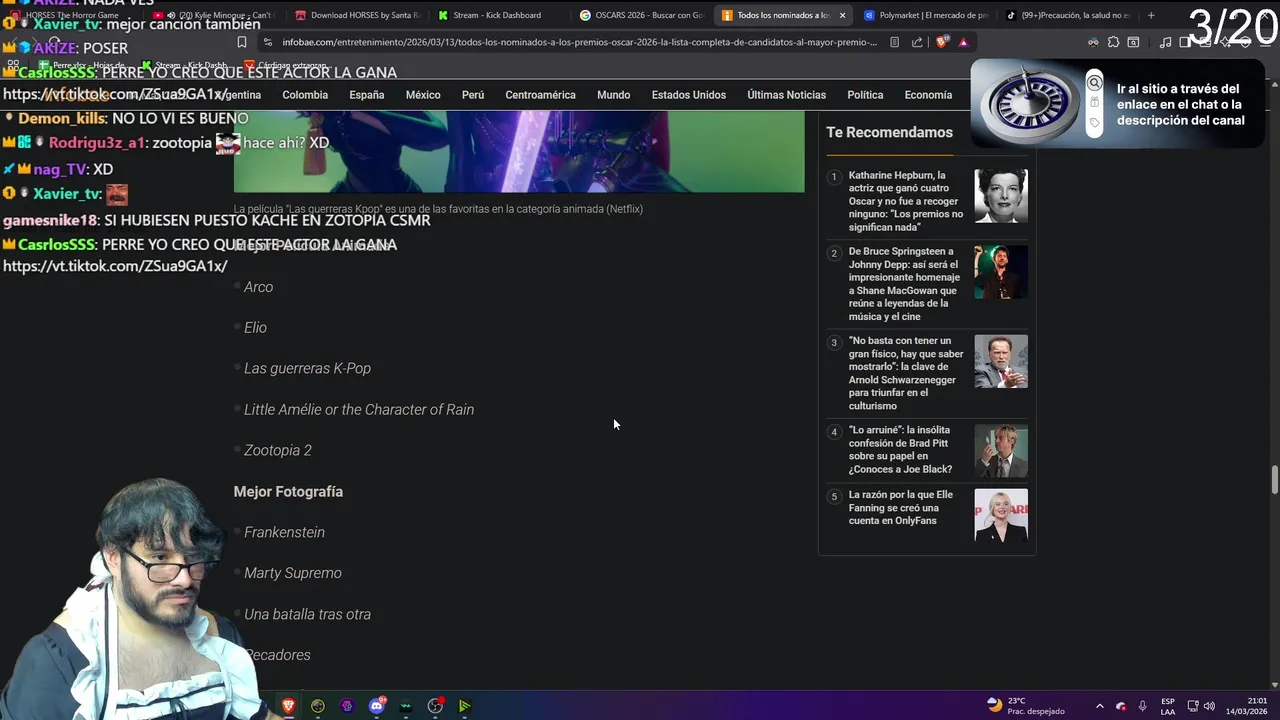Screen dimensions: 1280x720
Task: Bookmark this page with bookmark icon
Action: [242, 42]
